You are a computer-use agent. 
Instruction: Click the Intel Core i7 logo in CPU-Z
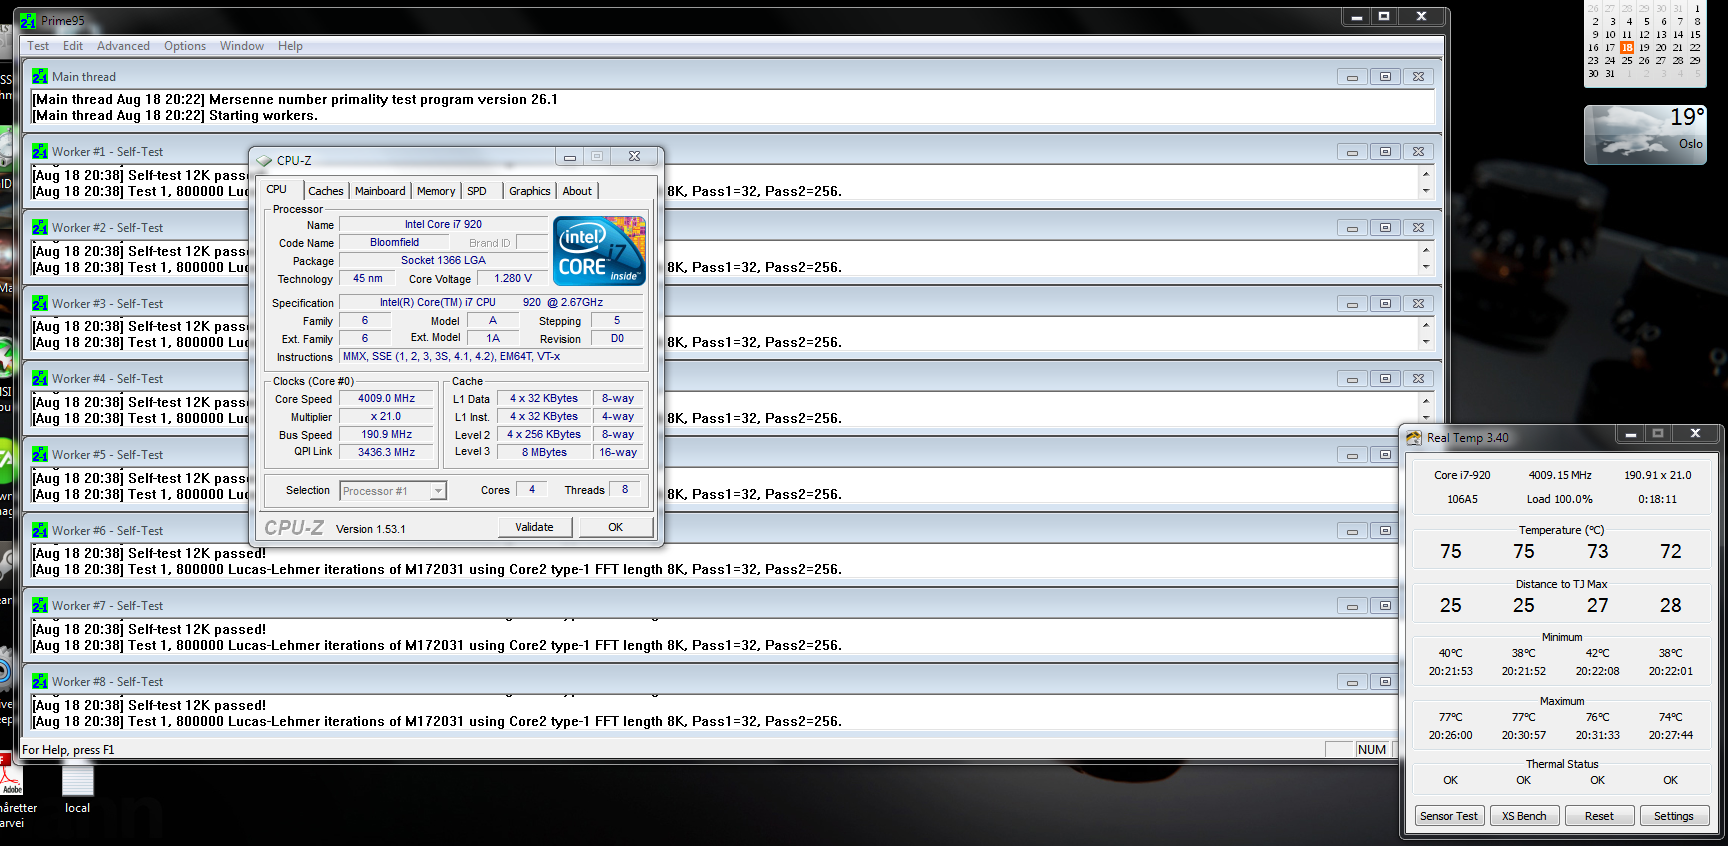coord(599,251)
